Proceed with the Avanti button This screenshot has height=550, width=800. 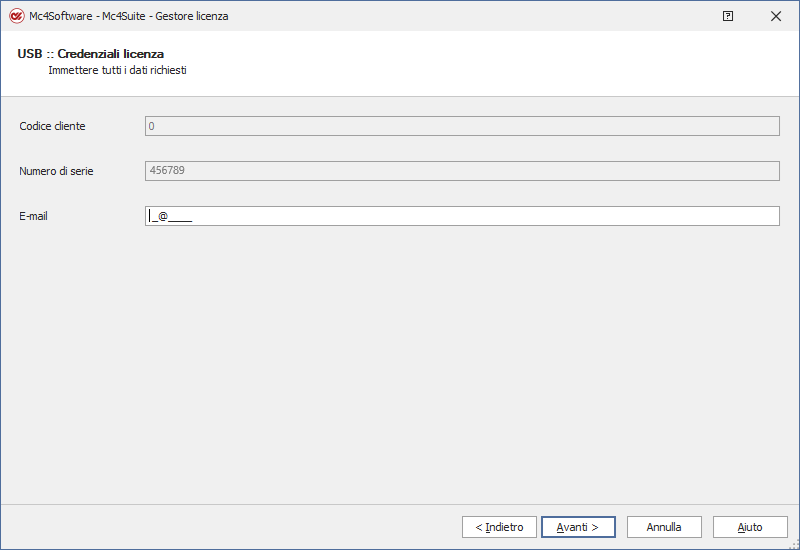578,527
